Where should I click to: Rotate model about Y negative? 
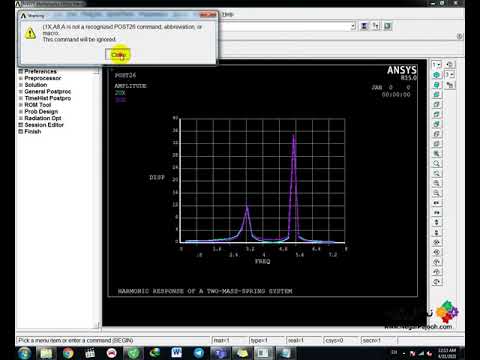437,262
